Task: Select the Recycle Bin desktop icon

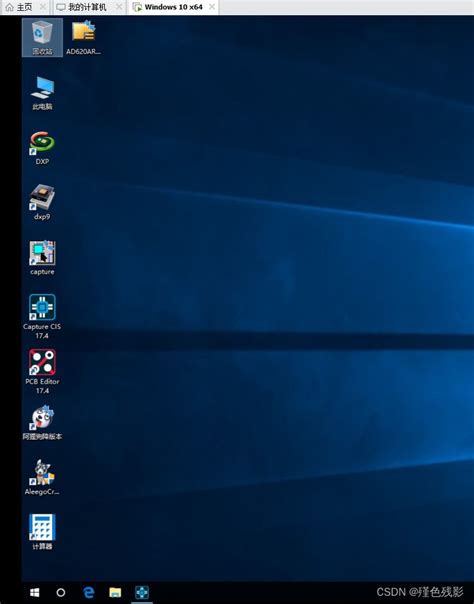Action: point(42,37)
